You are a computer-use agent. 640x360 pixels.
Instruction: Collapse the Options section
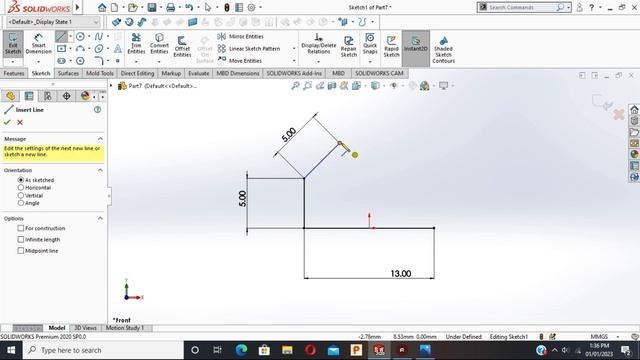[x=100, y=218]
